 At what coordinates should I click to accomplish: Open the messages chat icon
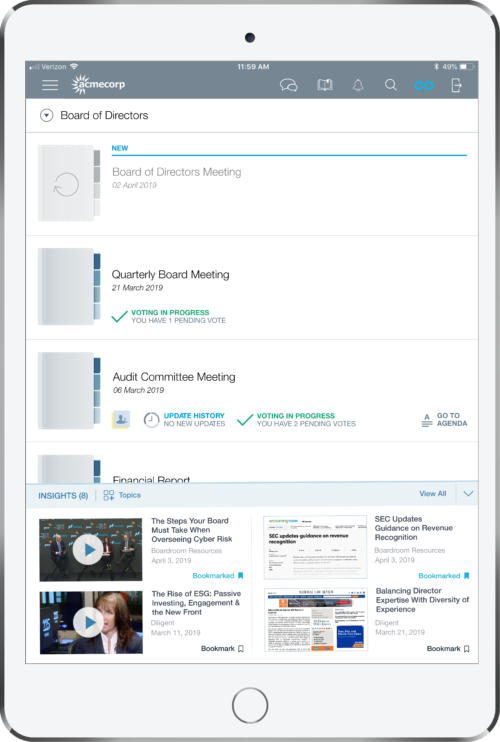(289, 85)
